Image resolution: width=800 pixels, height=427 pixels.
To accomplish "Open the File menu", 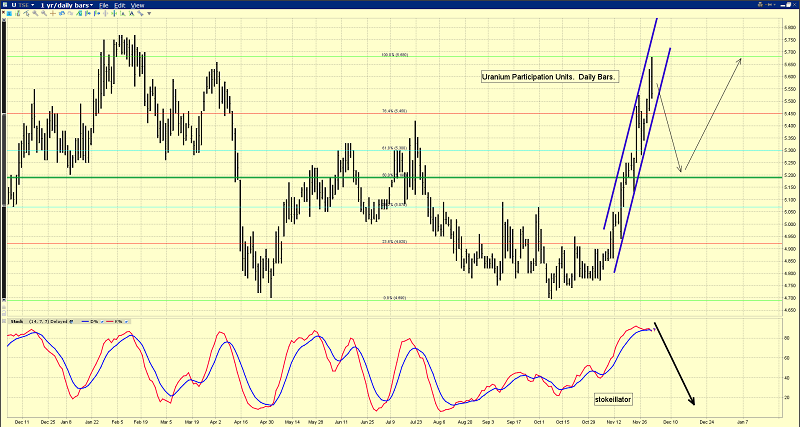I will point(103,5).
